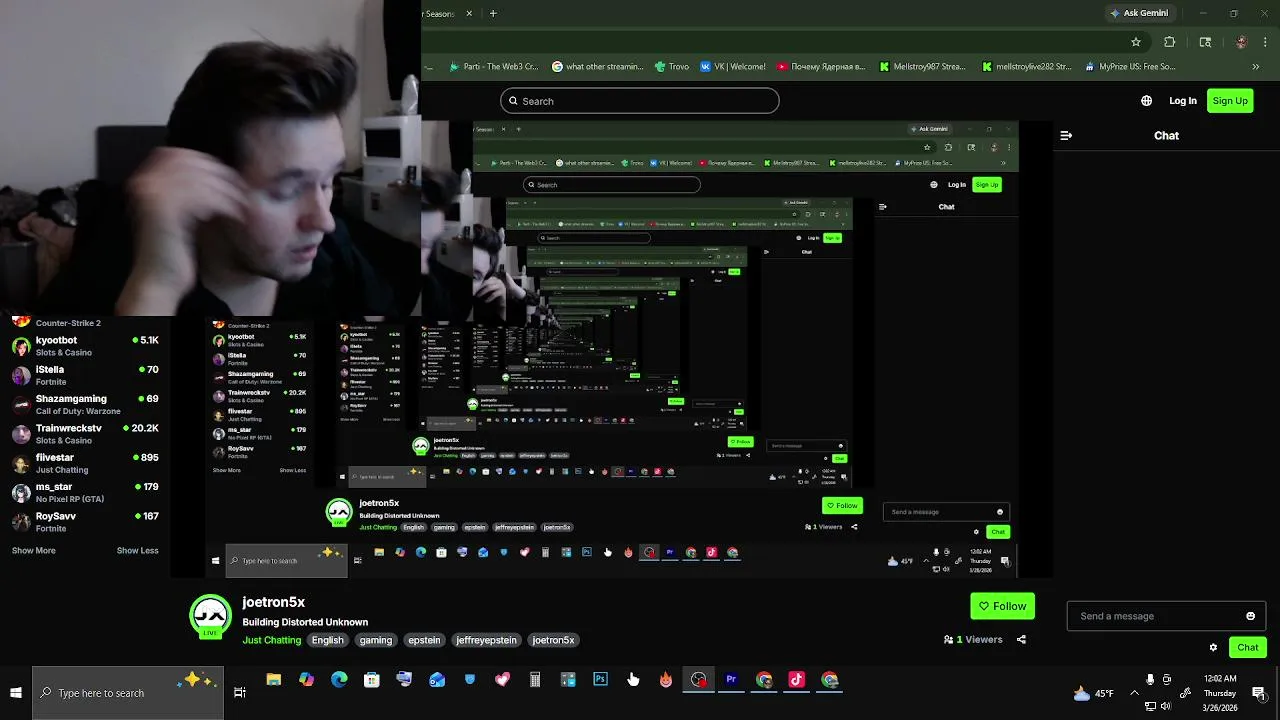Image resolution: width=1280 pixels, height=720 pixels.
Task: Open Microsoft Store from the taskbar
Action: (371, 680)
